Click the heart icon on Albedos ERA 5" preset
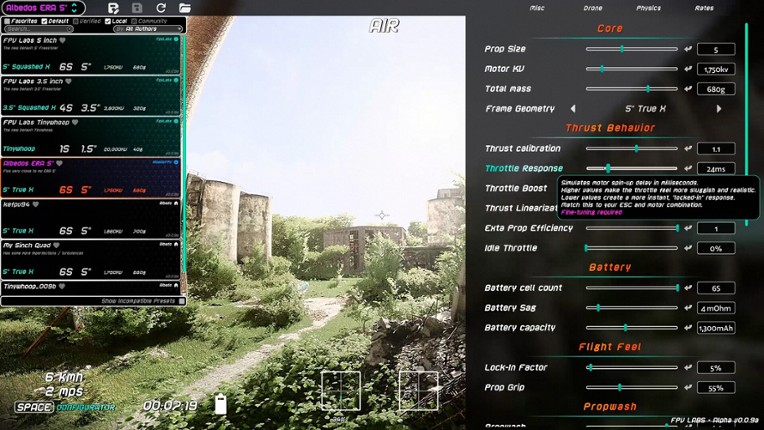The image size is (764, 430). (x=61, y=163)
